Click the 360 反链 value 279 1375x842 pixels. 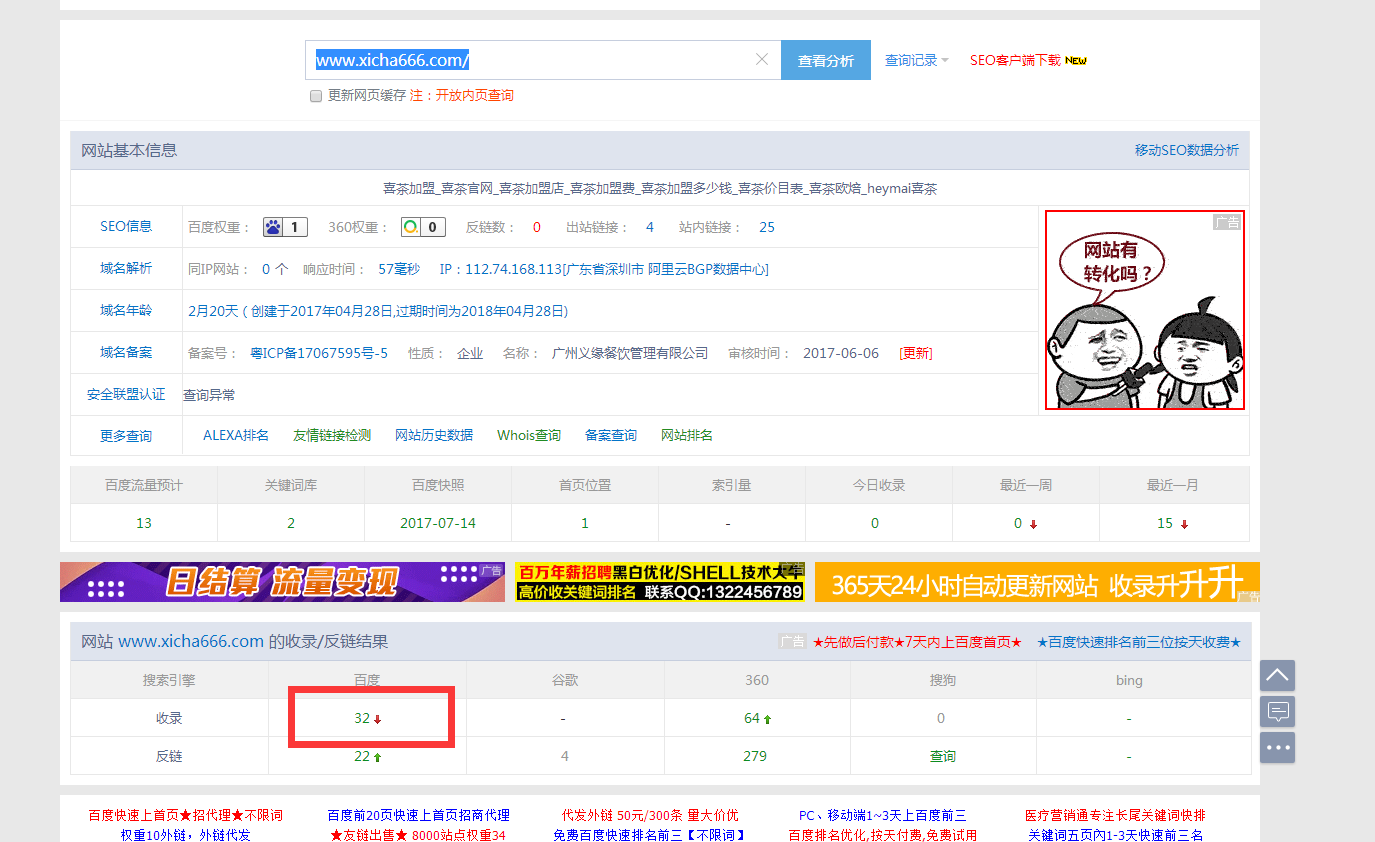click(x=755, y=756)
